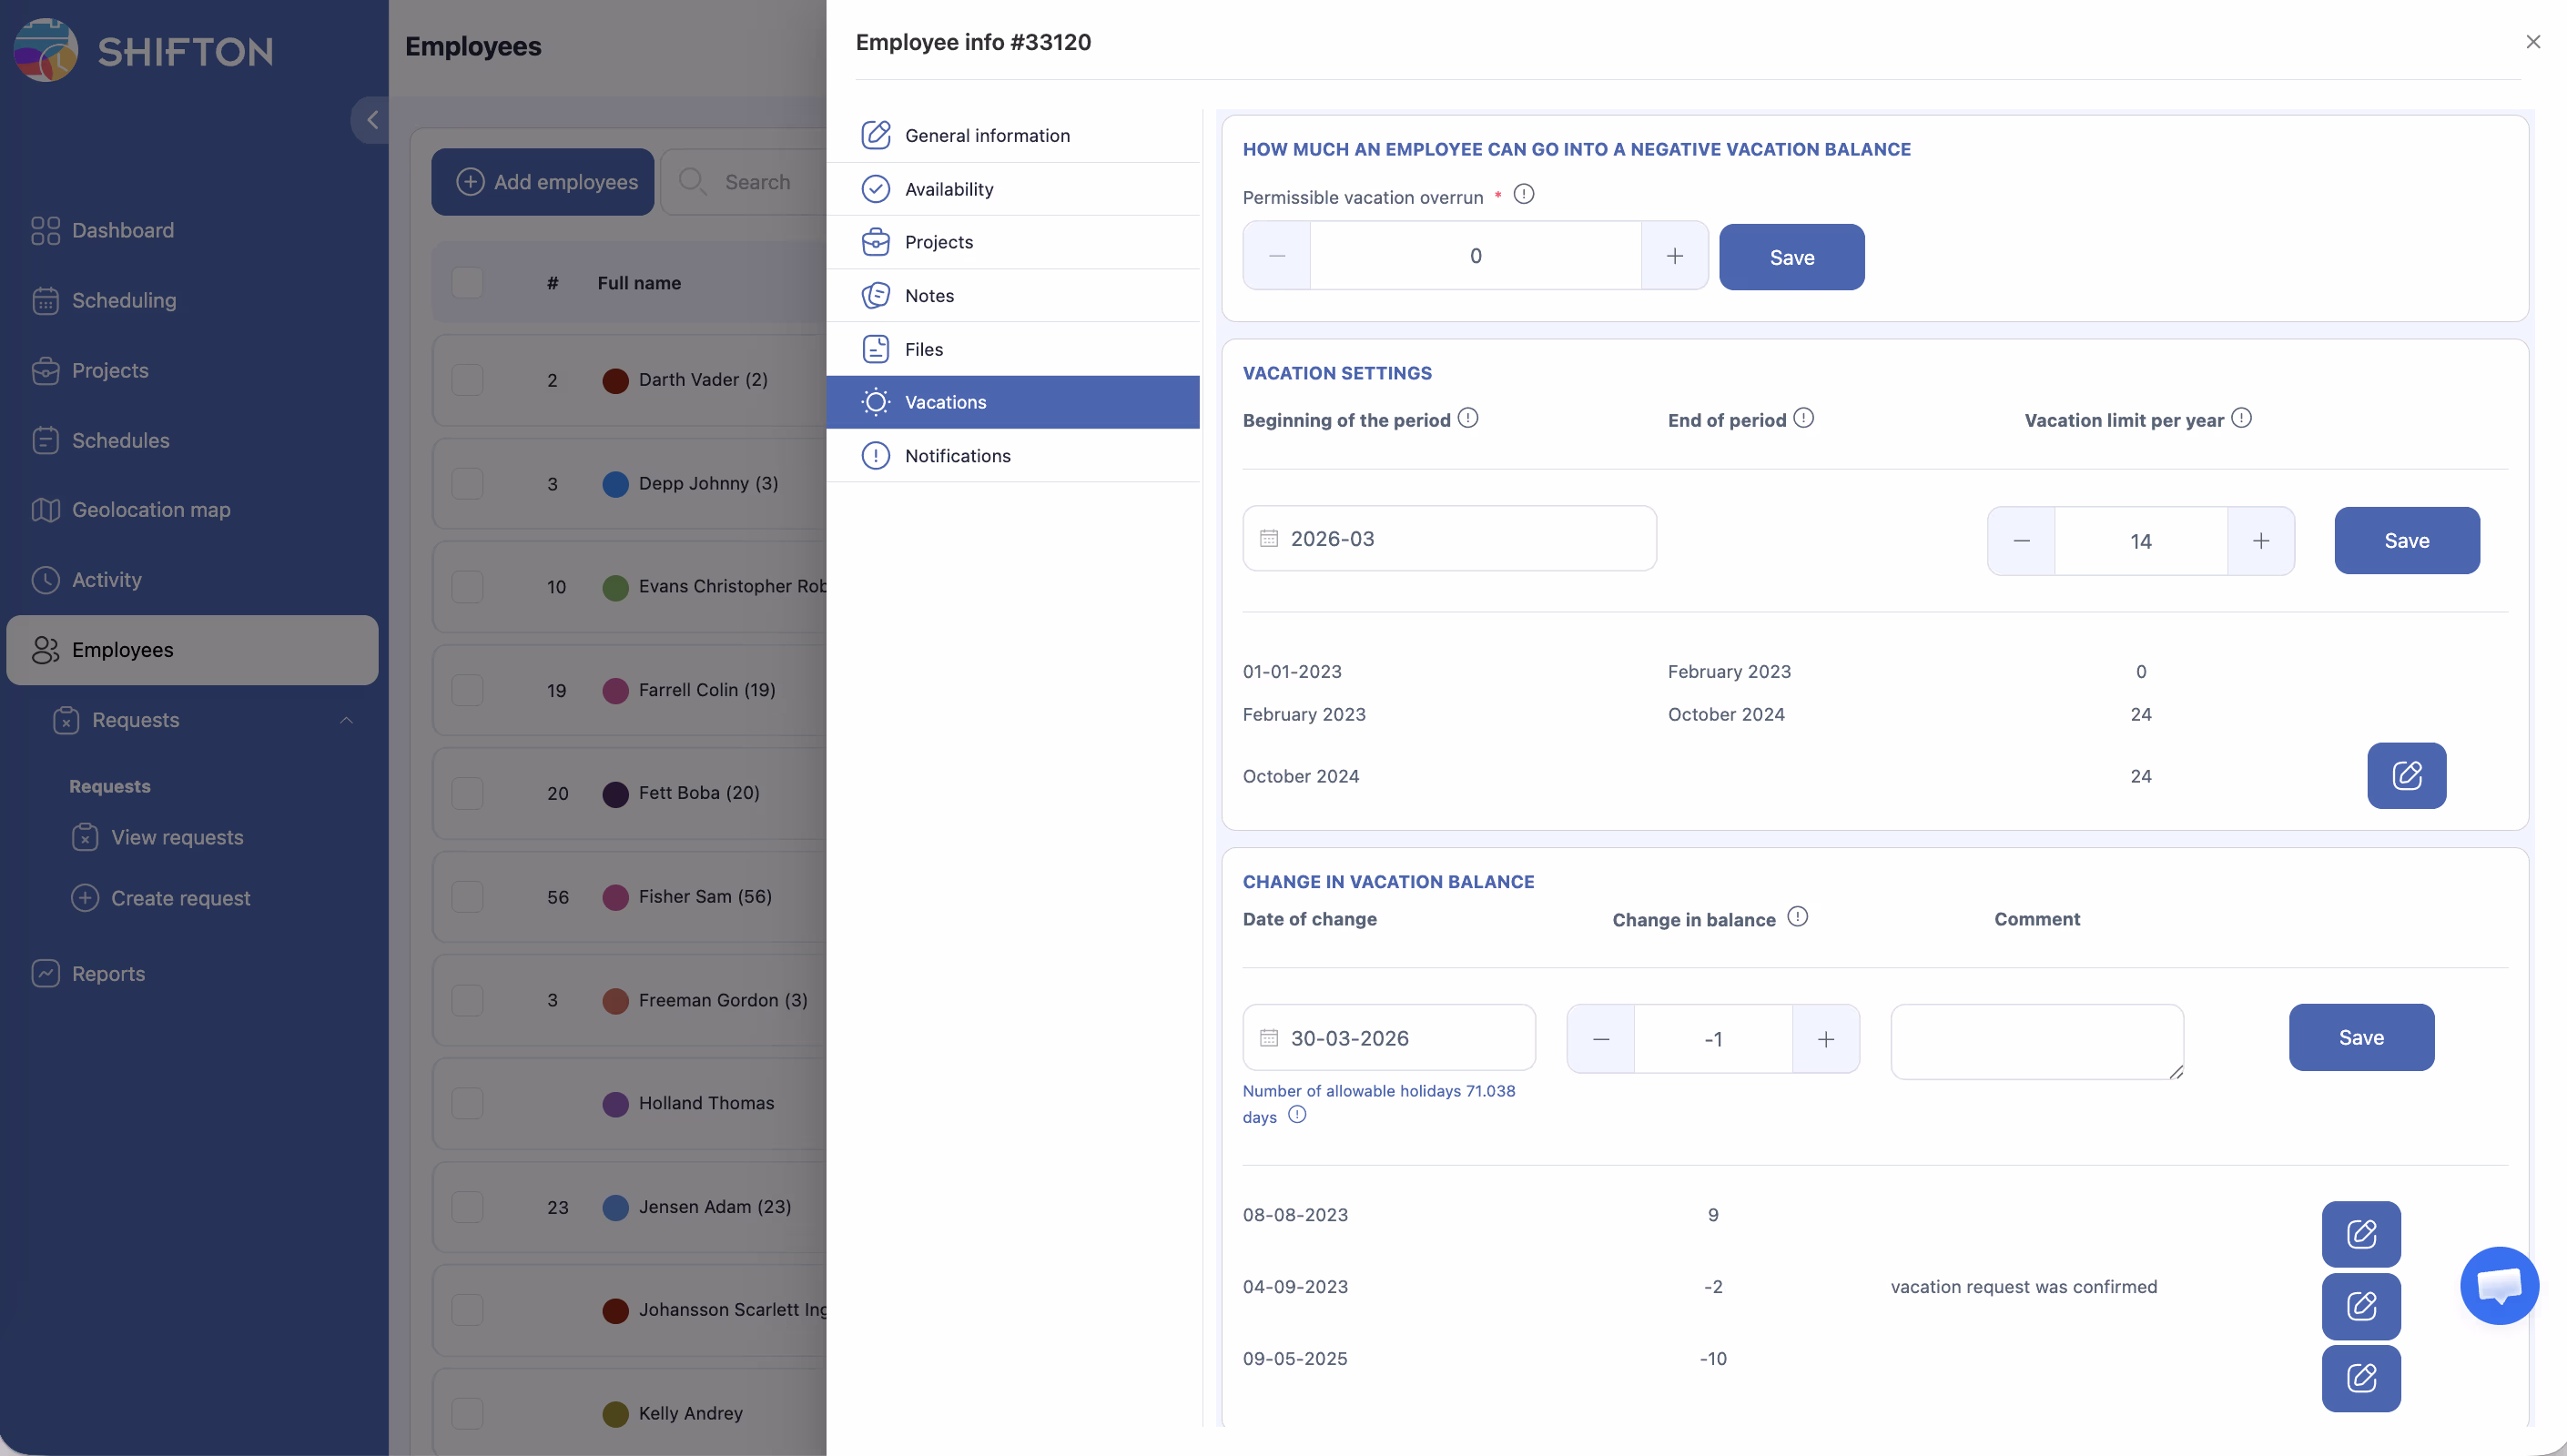Save the permissible vacation overrun value
Image resolution: width=2567 pixels, height=1456 pixels.
click(x=1790, y=257)
